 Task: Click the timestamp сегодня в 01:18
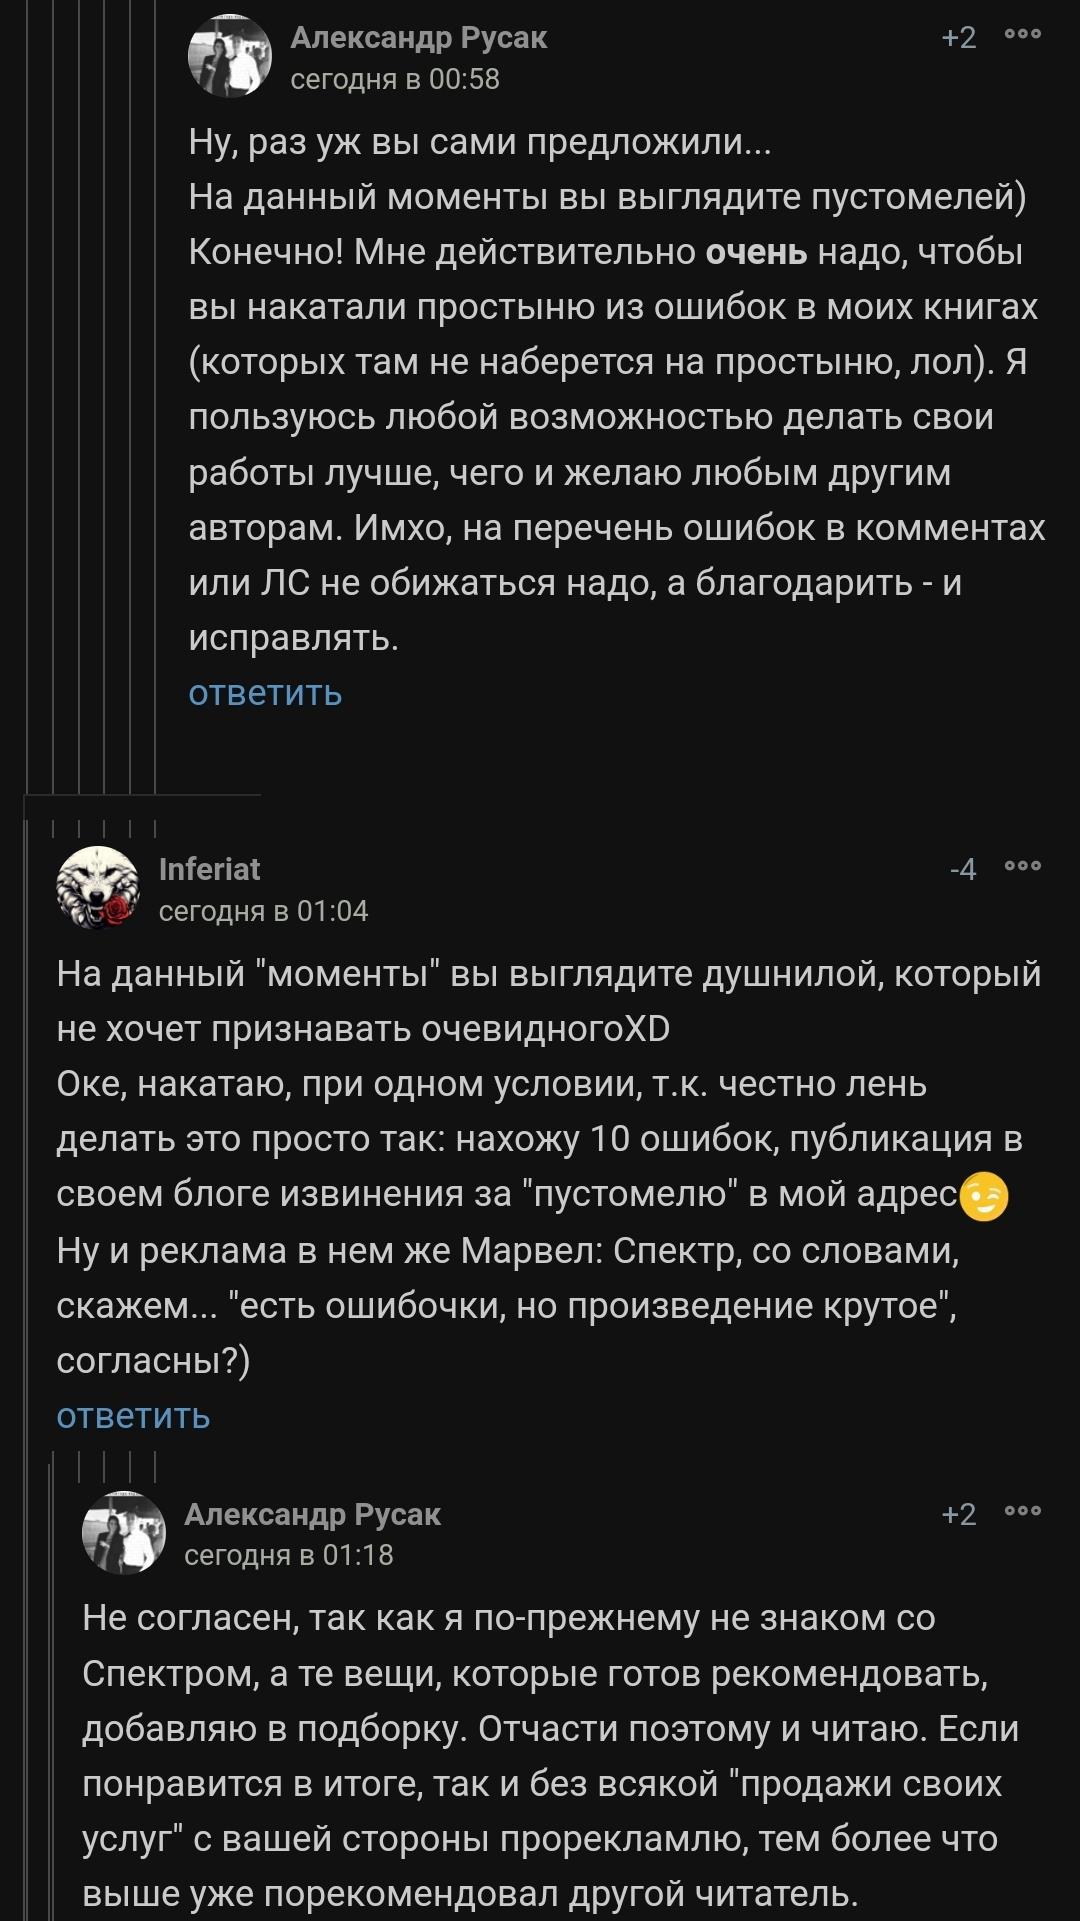(288, 1555)
